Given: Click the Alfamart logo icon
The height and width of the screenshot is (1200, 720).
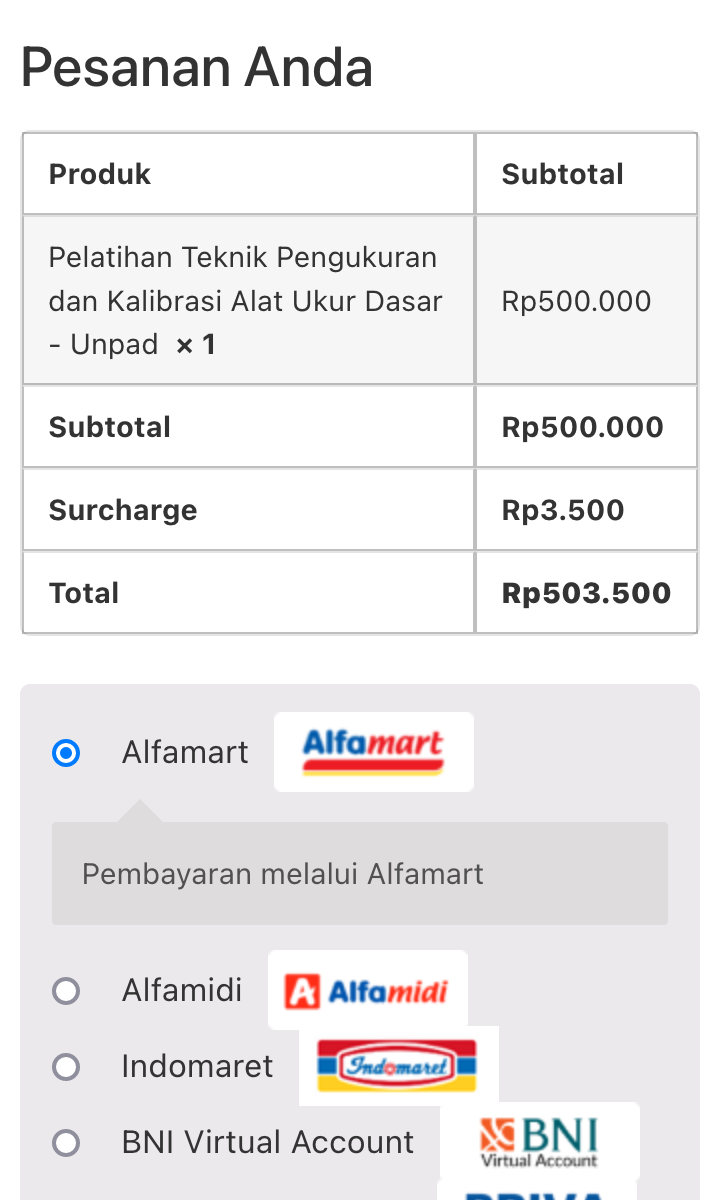Looking at the screenshot, I should pos(373,752).
